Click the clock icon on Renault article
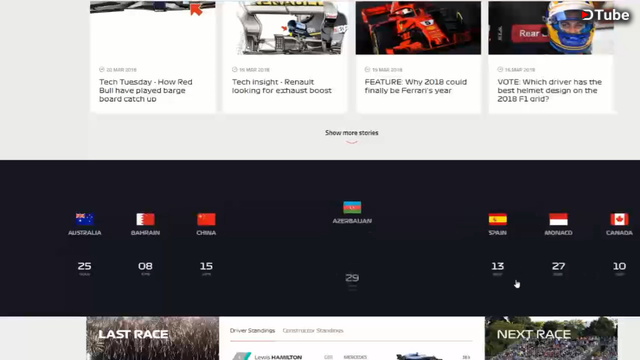This screenshot has width=640, height=360. point(235,69)
